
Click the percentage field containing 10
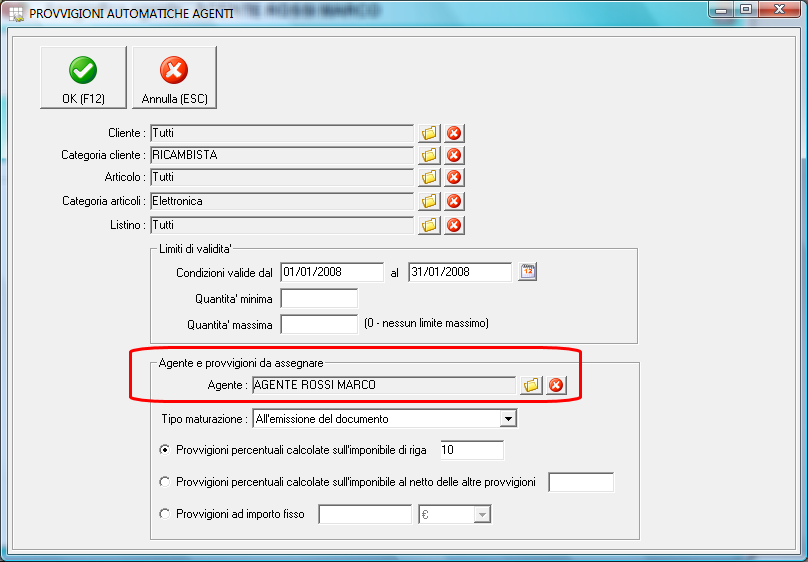click(x=472, y=450)
